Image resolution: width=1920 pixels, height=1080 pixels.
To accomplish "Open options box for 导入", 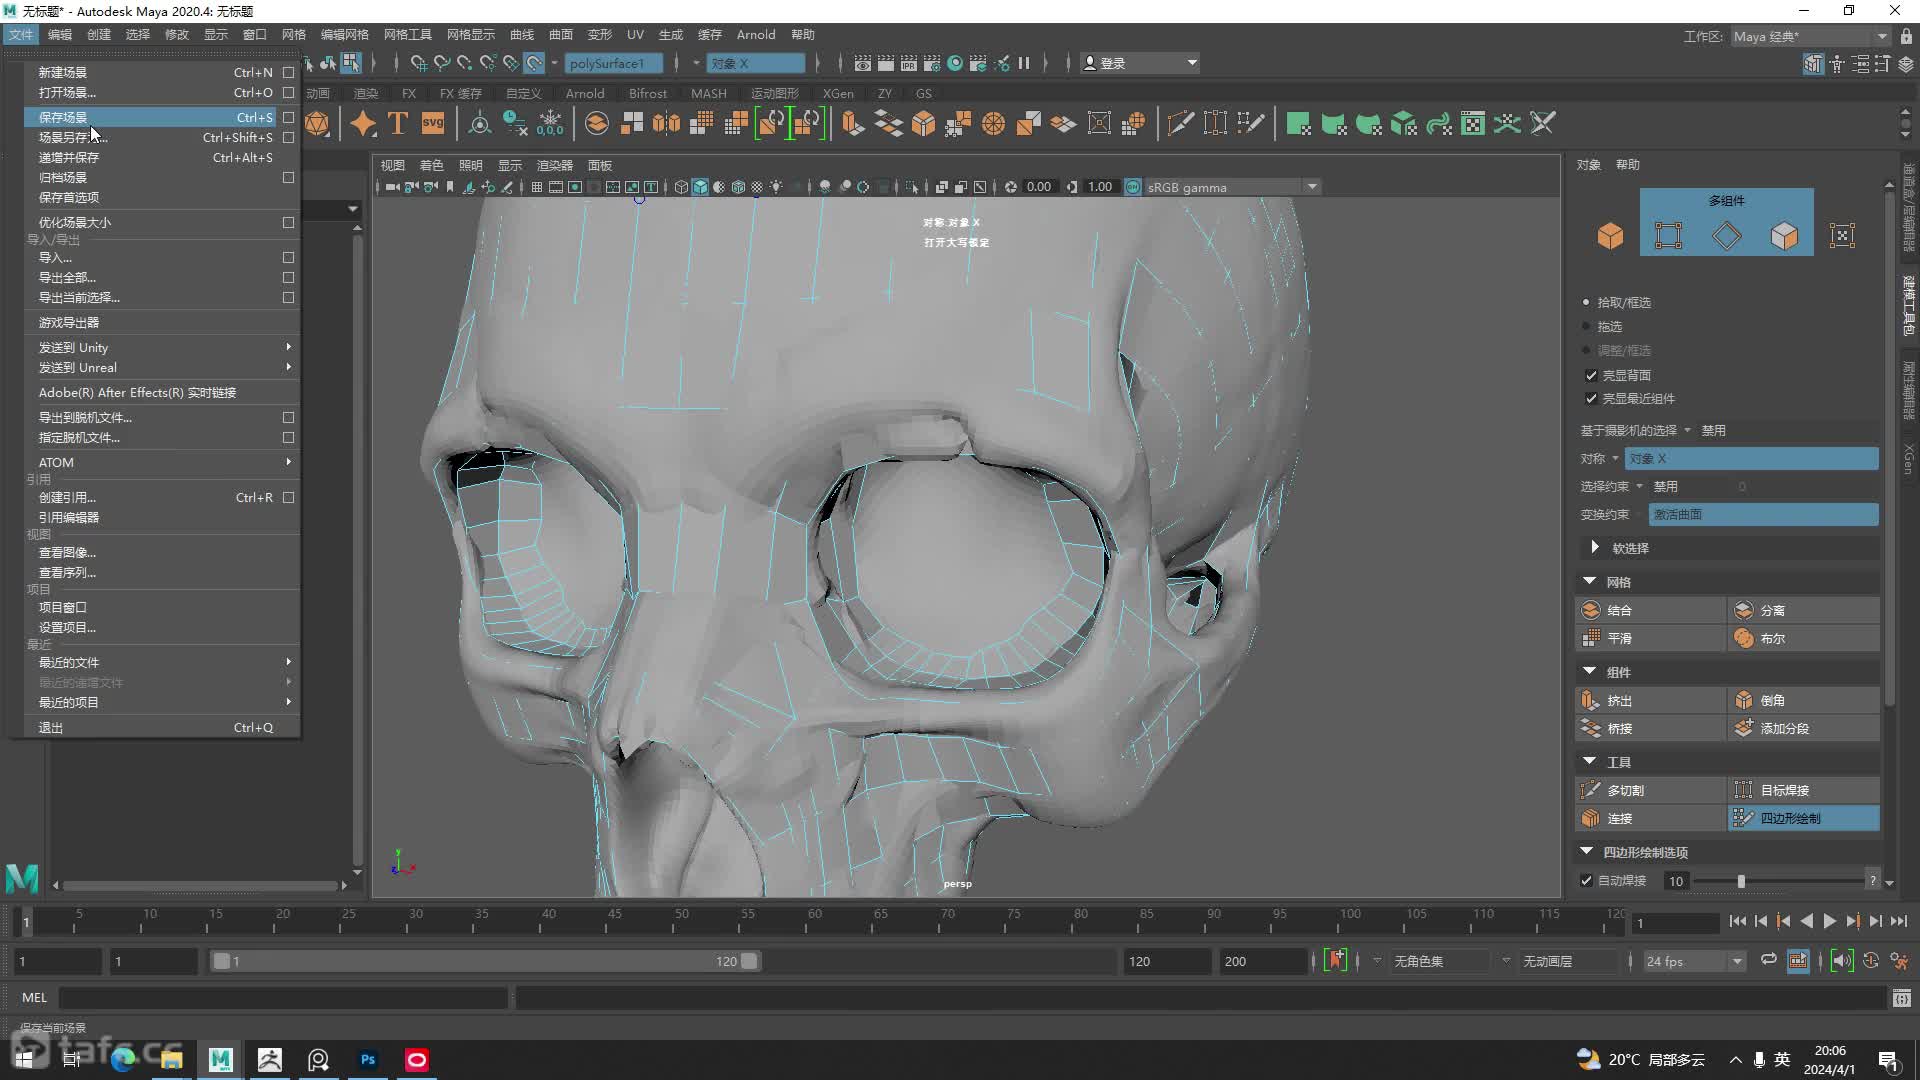I will click(x=288, y=257).
